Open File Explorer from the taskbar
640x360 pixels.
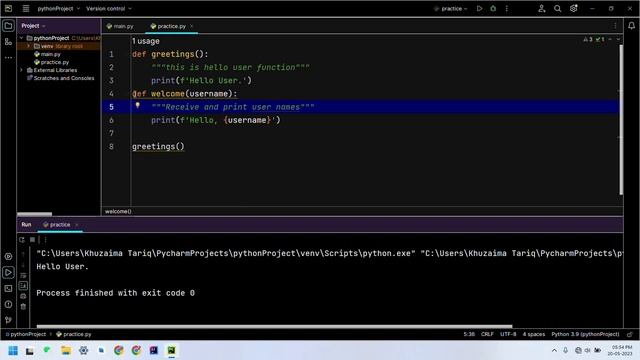pyautogui.click(x=66, y=351)
